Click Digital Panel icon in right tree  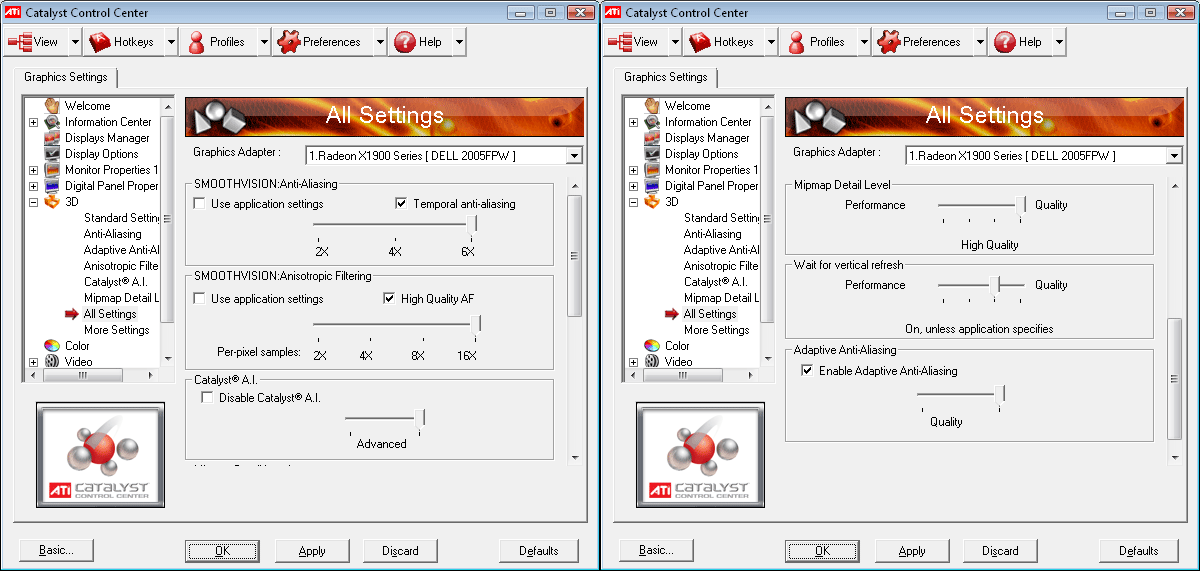click(x=652, y=185)
